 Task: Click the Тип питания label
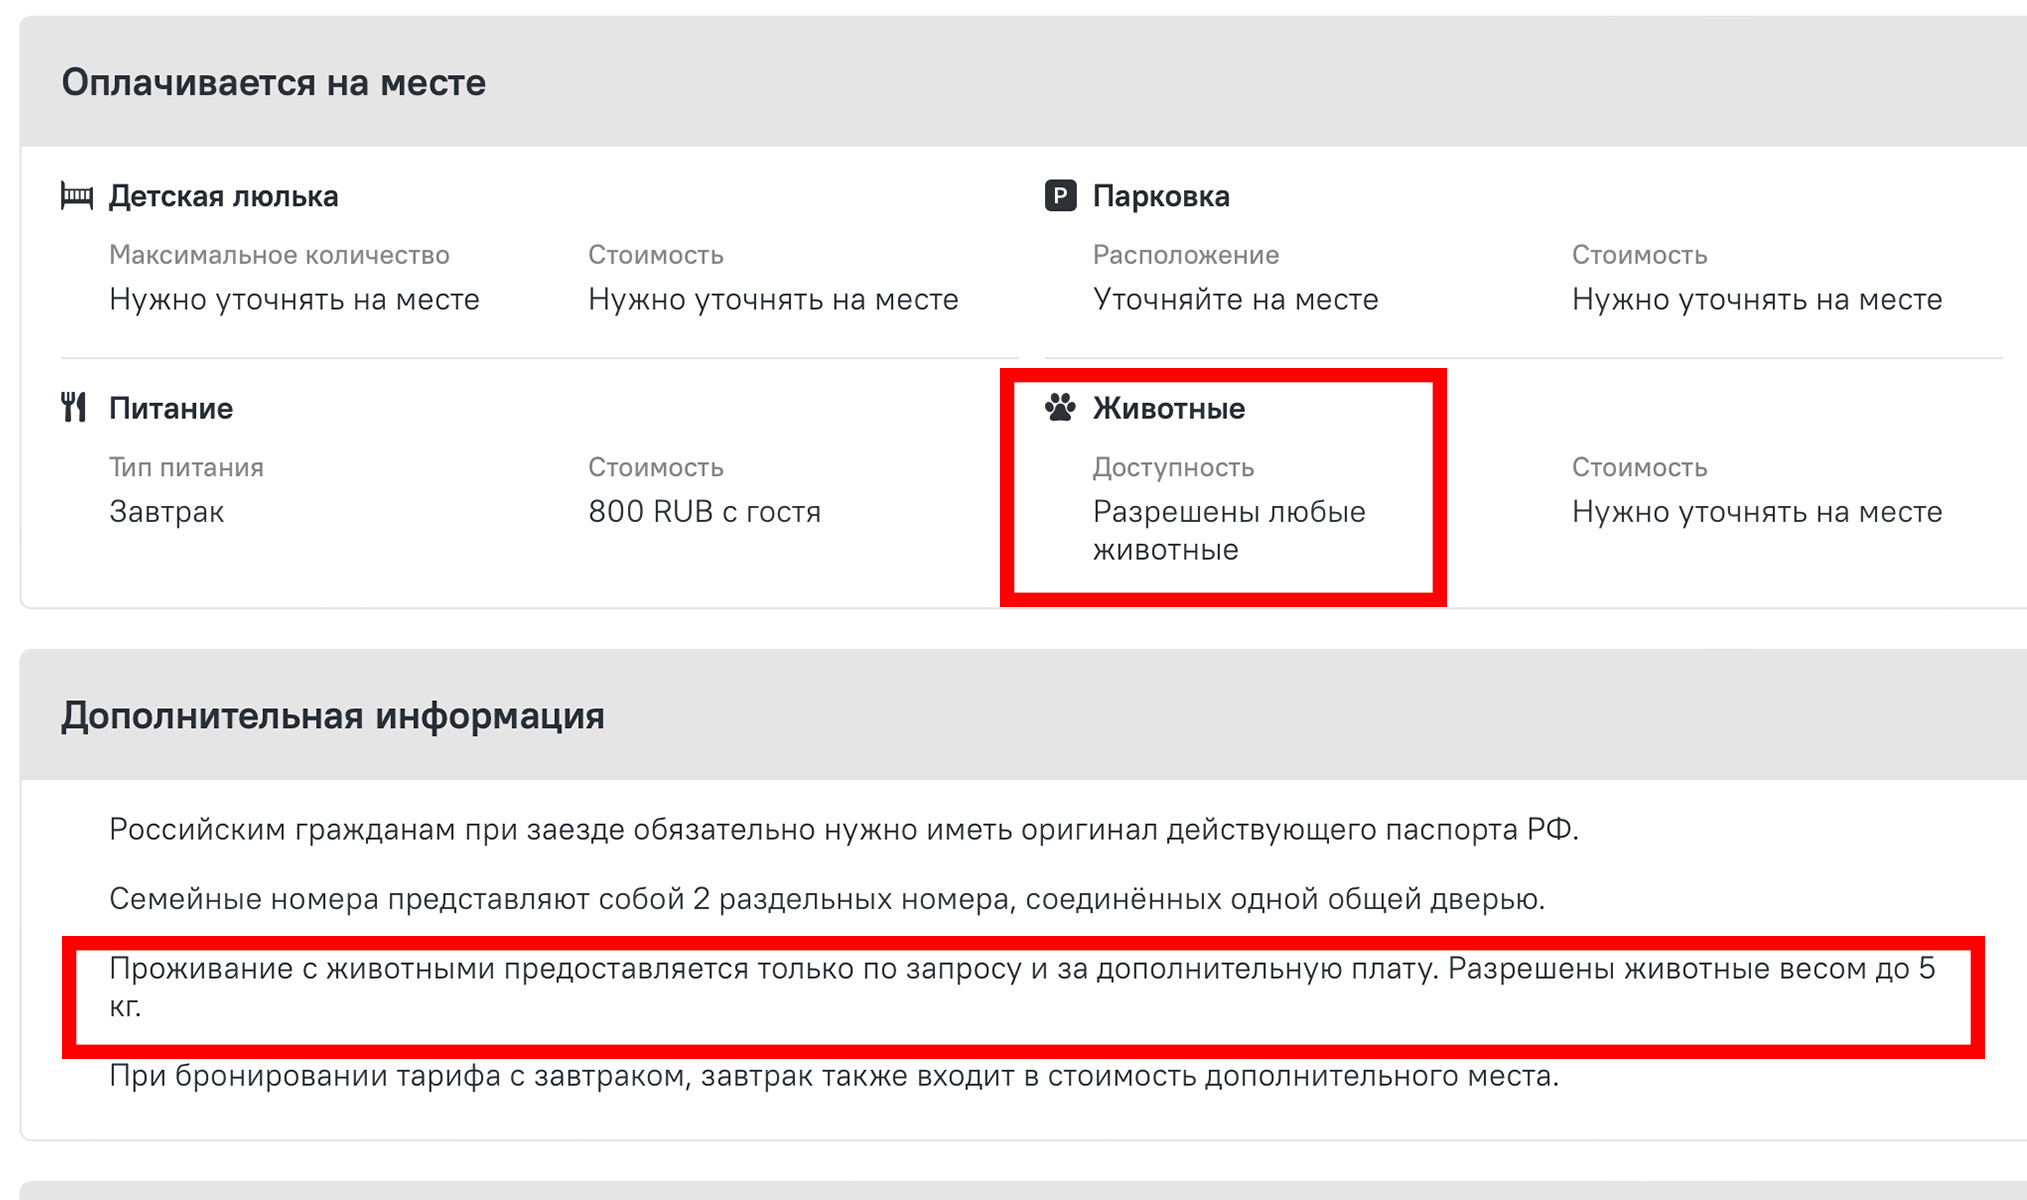(186, 467)
